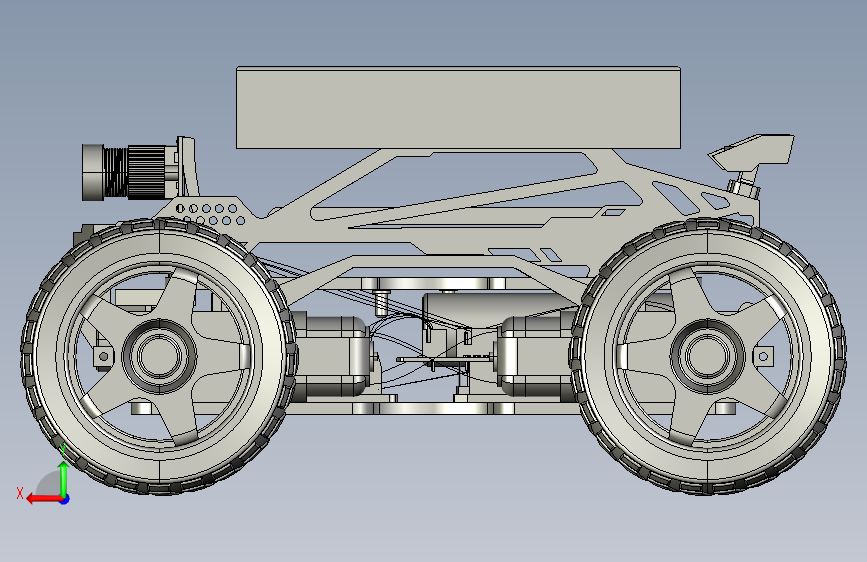Select the motor housing beside the spoiler-side wheel
This screenshot has height=562, width=867.
[x=535, y=358]
